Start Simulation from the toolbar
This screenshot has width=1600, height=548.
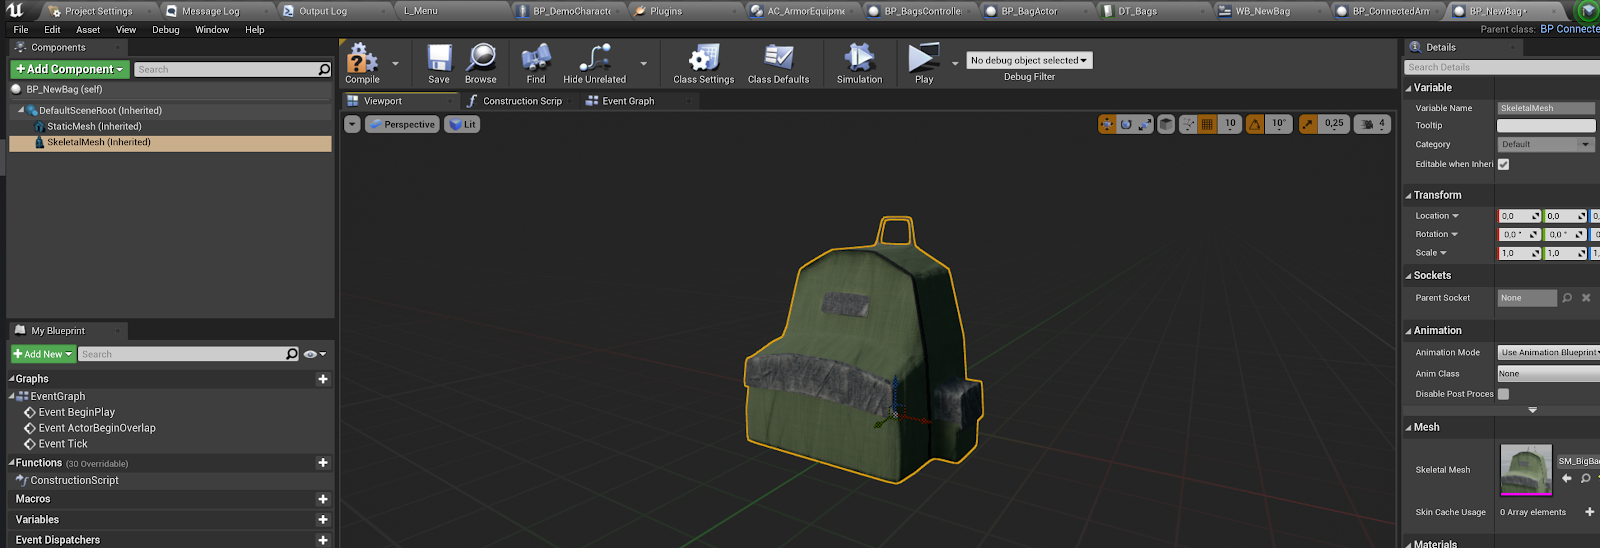pyautogui.click(x=859, y=59)
